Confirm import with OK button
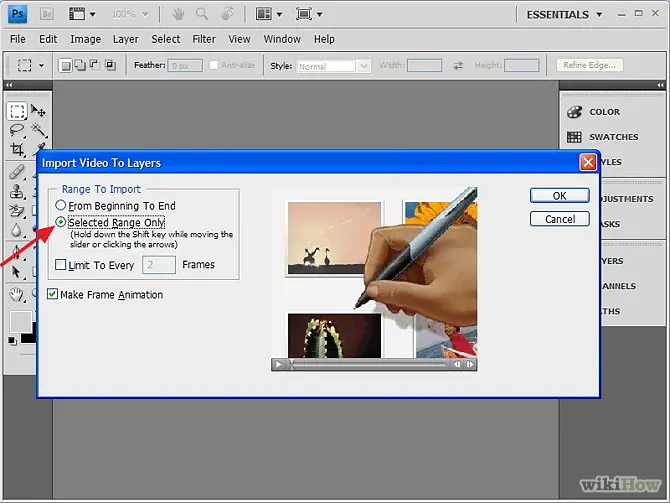The image size is (670, 503). pyautogui.click(x=560, y=196)
